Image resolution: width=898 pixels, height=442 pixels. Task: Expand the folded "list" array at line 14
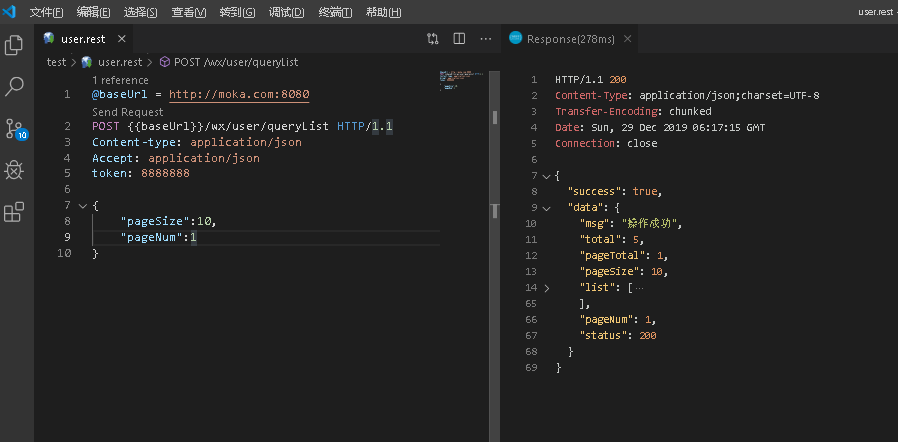[x=546, y=288]
